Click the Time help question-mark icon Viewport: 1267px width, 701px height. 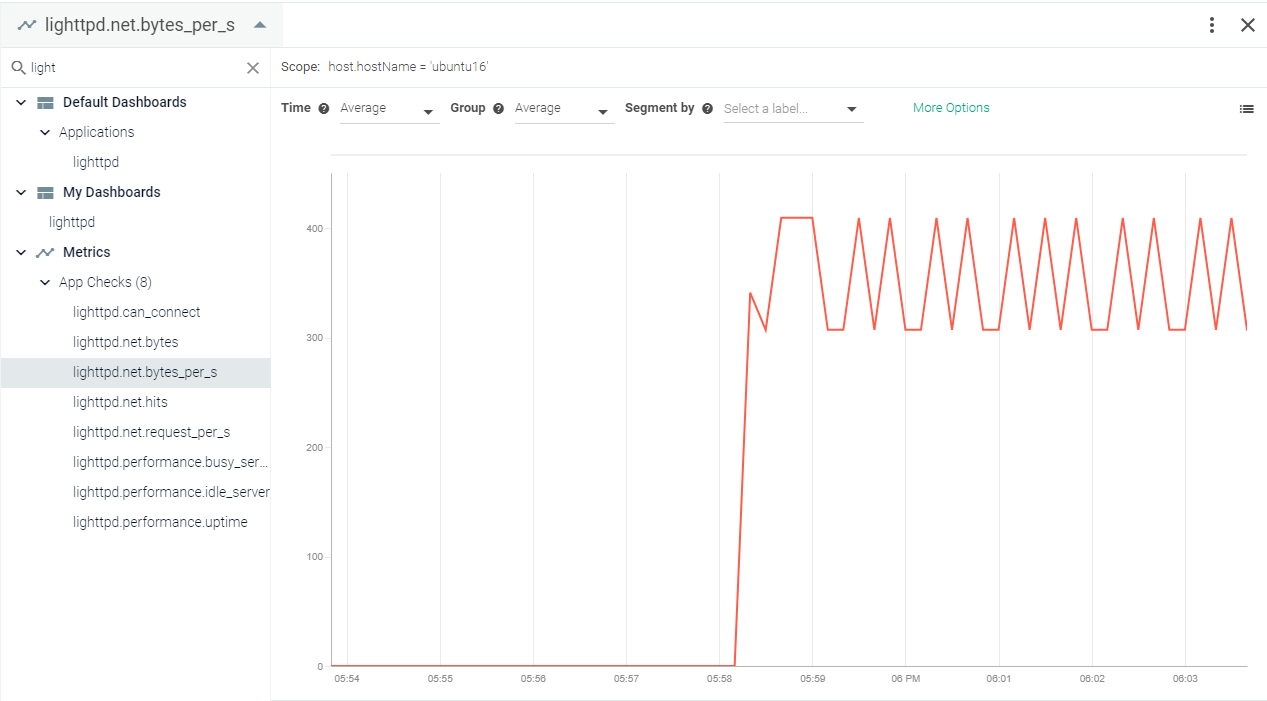tap(323, 108)
